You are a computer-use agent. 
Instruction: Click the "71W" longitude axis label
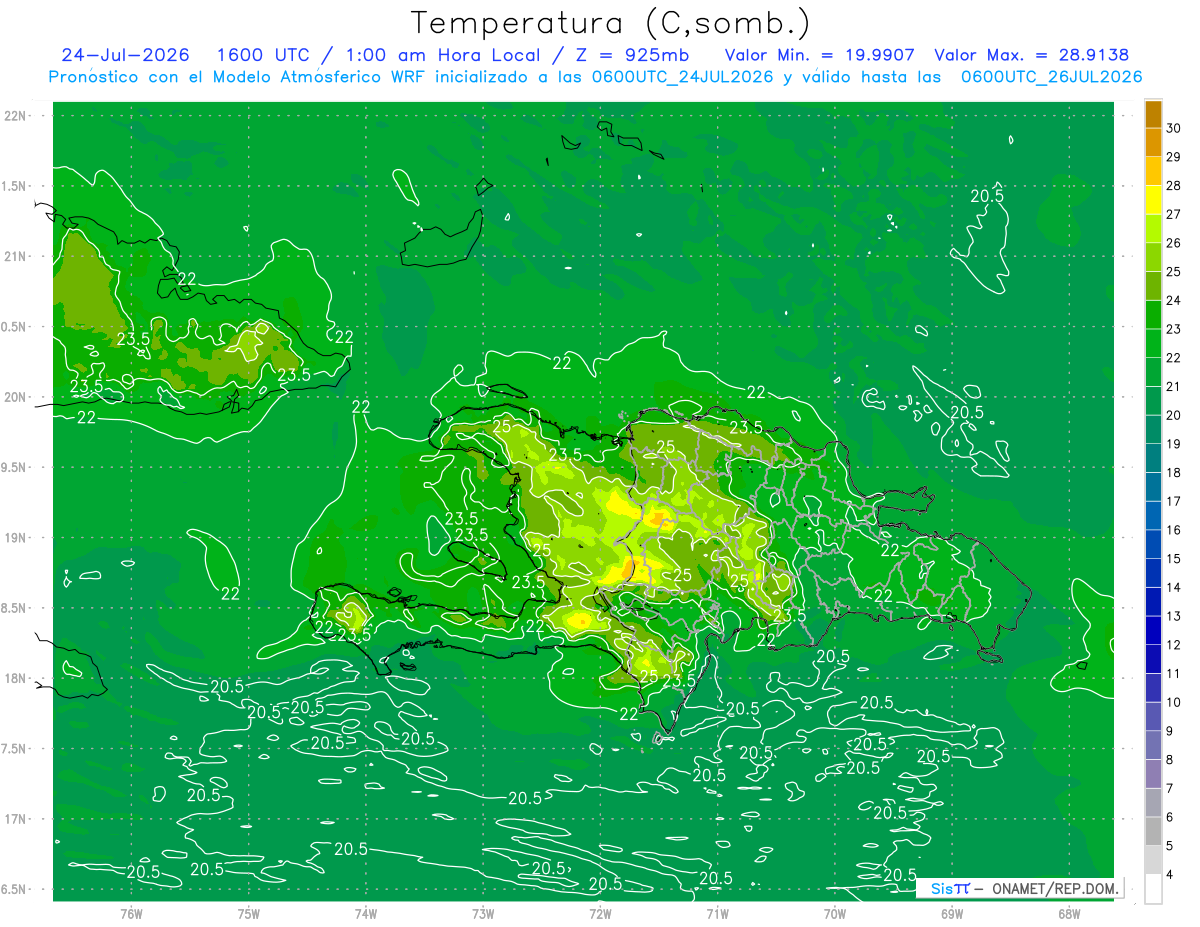coord(717,913)
